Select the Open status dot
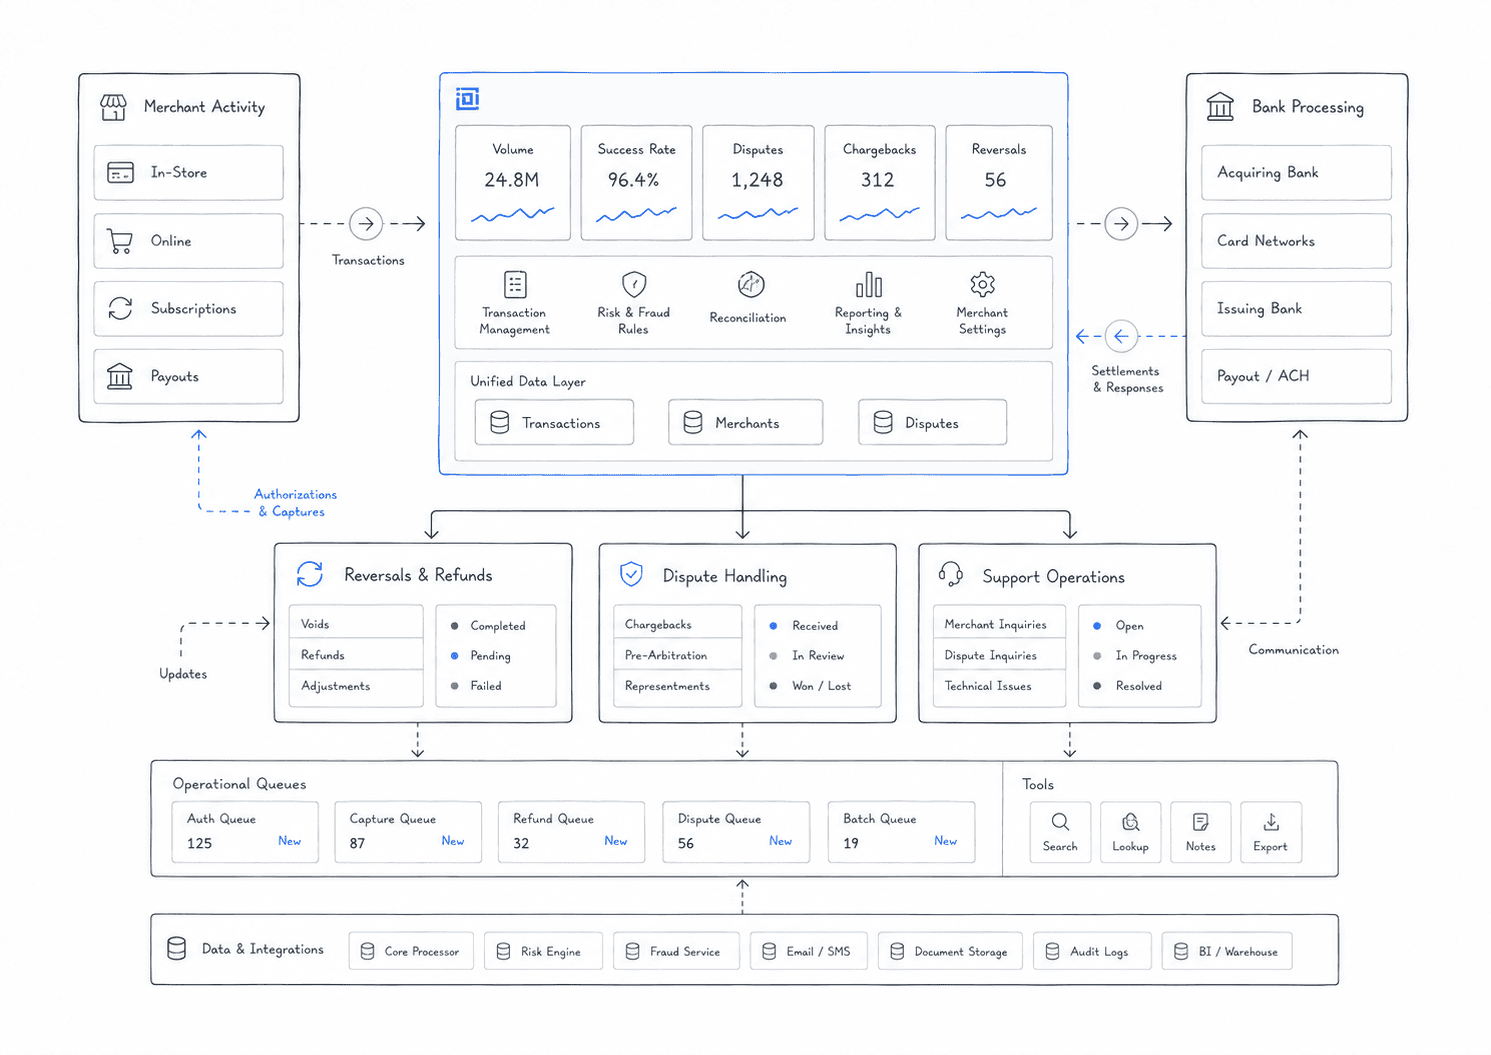The height and width of the screenshot is (1055, 1491). pyautogui.click(x=1097, y=626)
